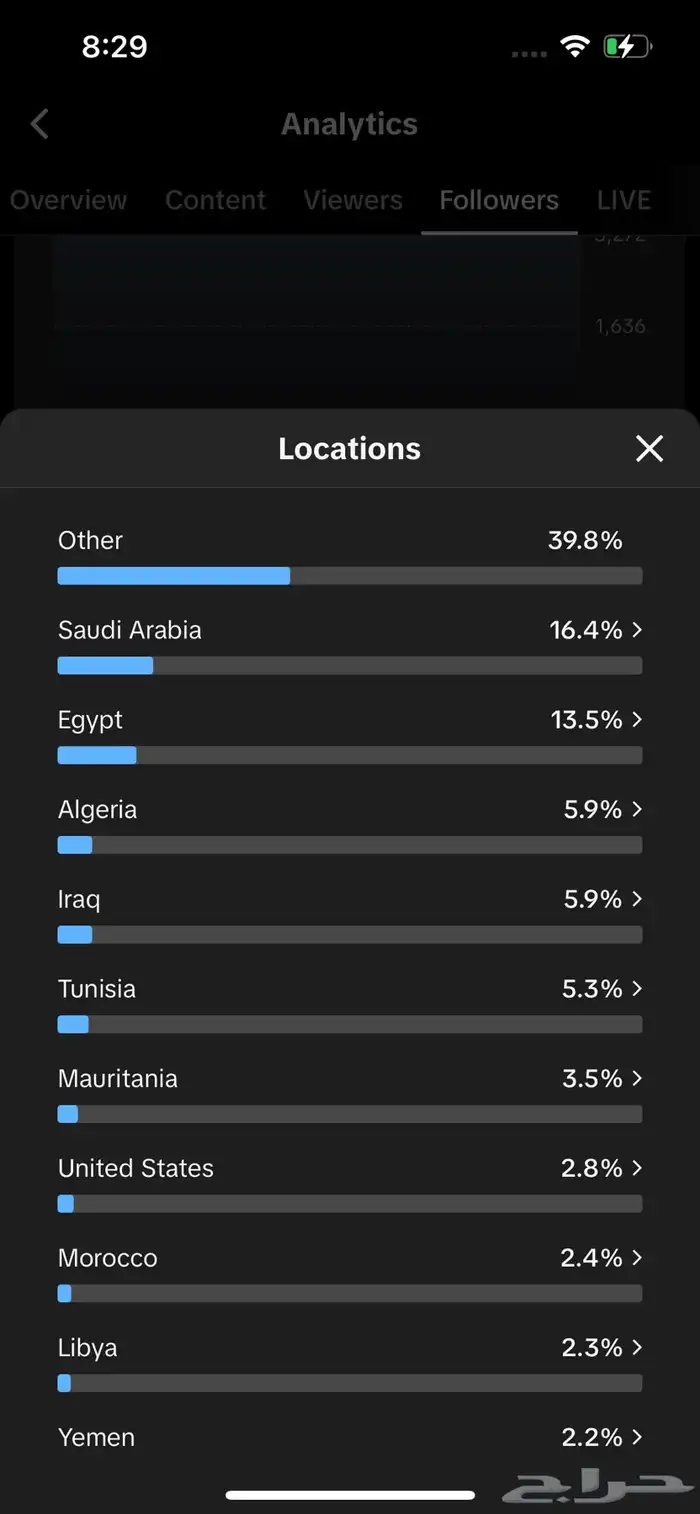Go to the LIVE tab
Screen dimensions: 700x1514
pyautogui.click(x=624, y=200)
